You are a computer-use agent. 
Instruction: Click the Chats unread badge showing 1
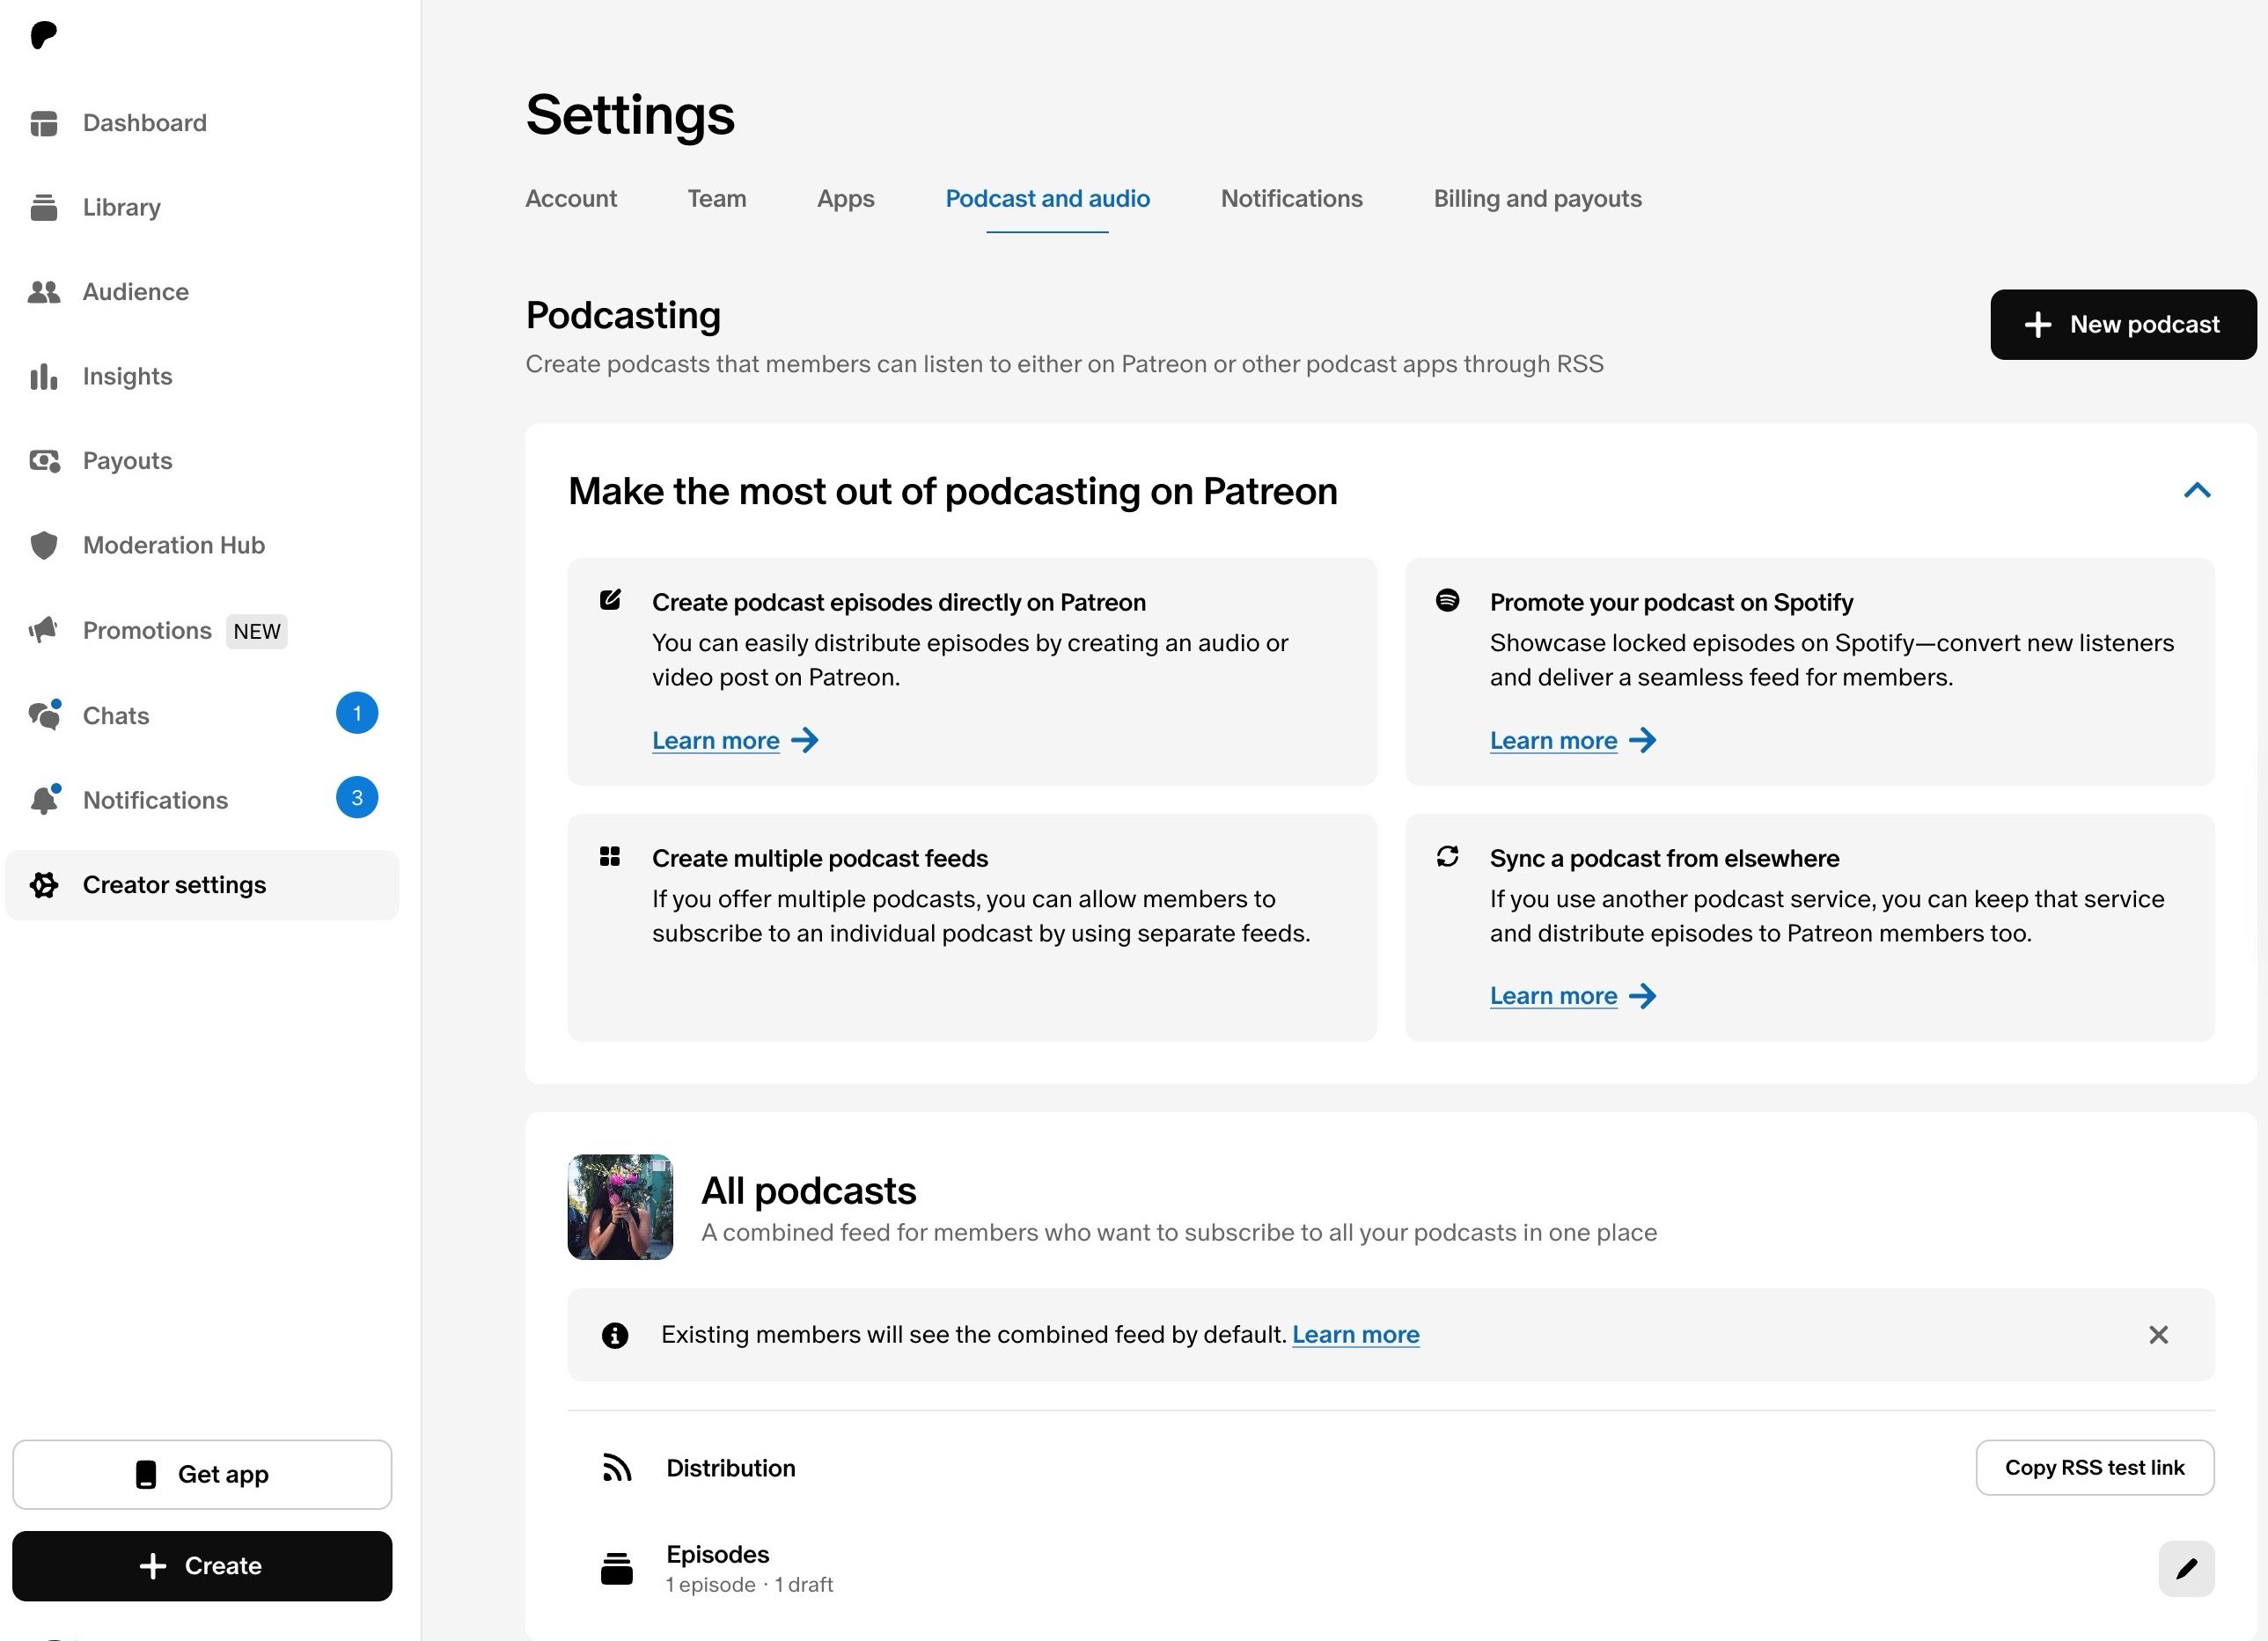pyautogui.click(x=357, y=713)
